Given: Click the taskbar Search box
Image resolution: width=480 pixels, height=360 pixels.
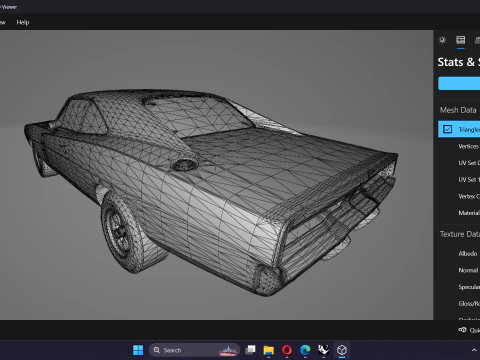Looking at the screenshot, I should click(195, 350).
